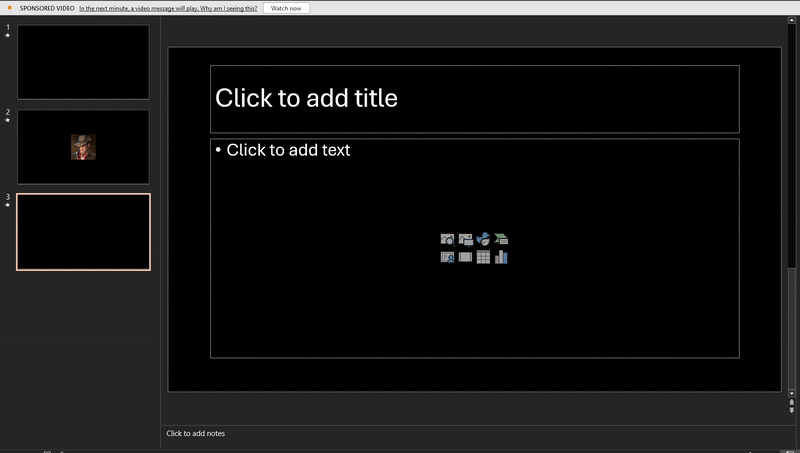Click the vertical scrollbar thumb of slide editor
Screen dimensions: 800x453
(791, 328)
